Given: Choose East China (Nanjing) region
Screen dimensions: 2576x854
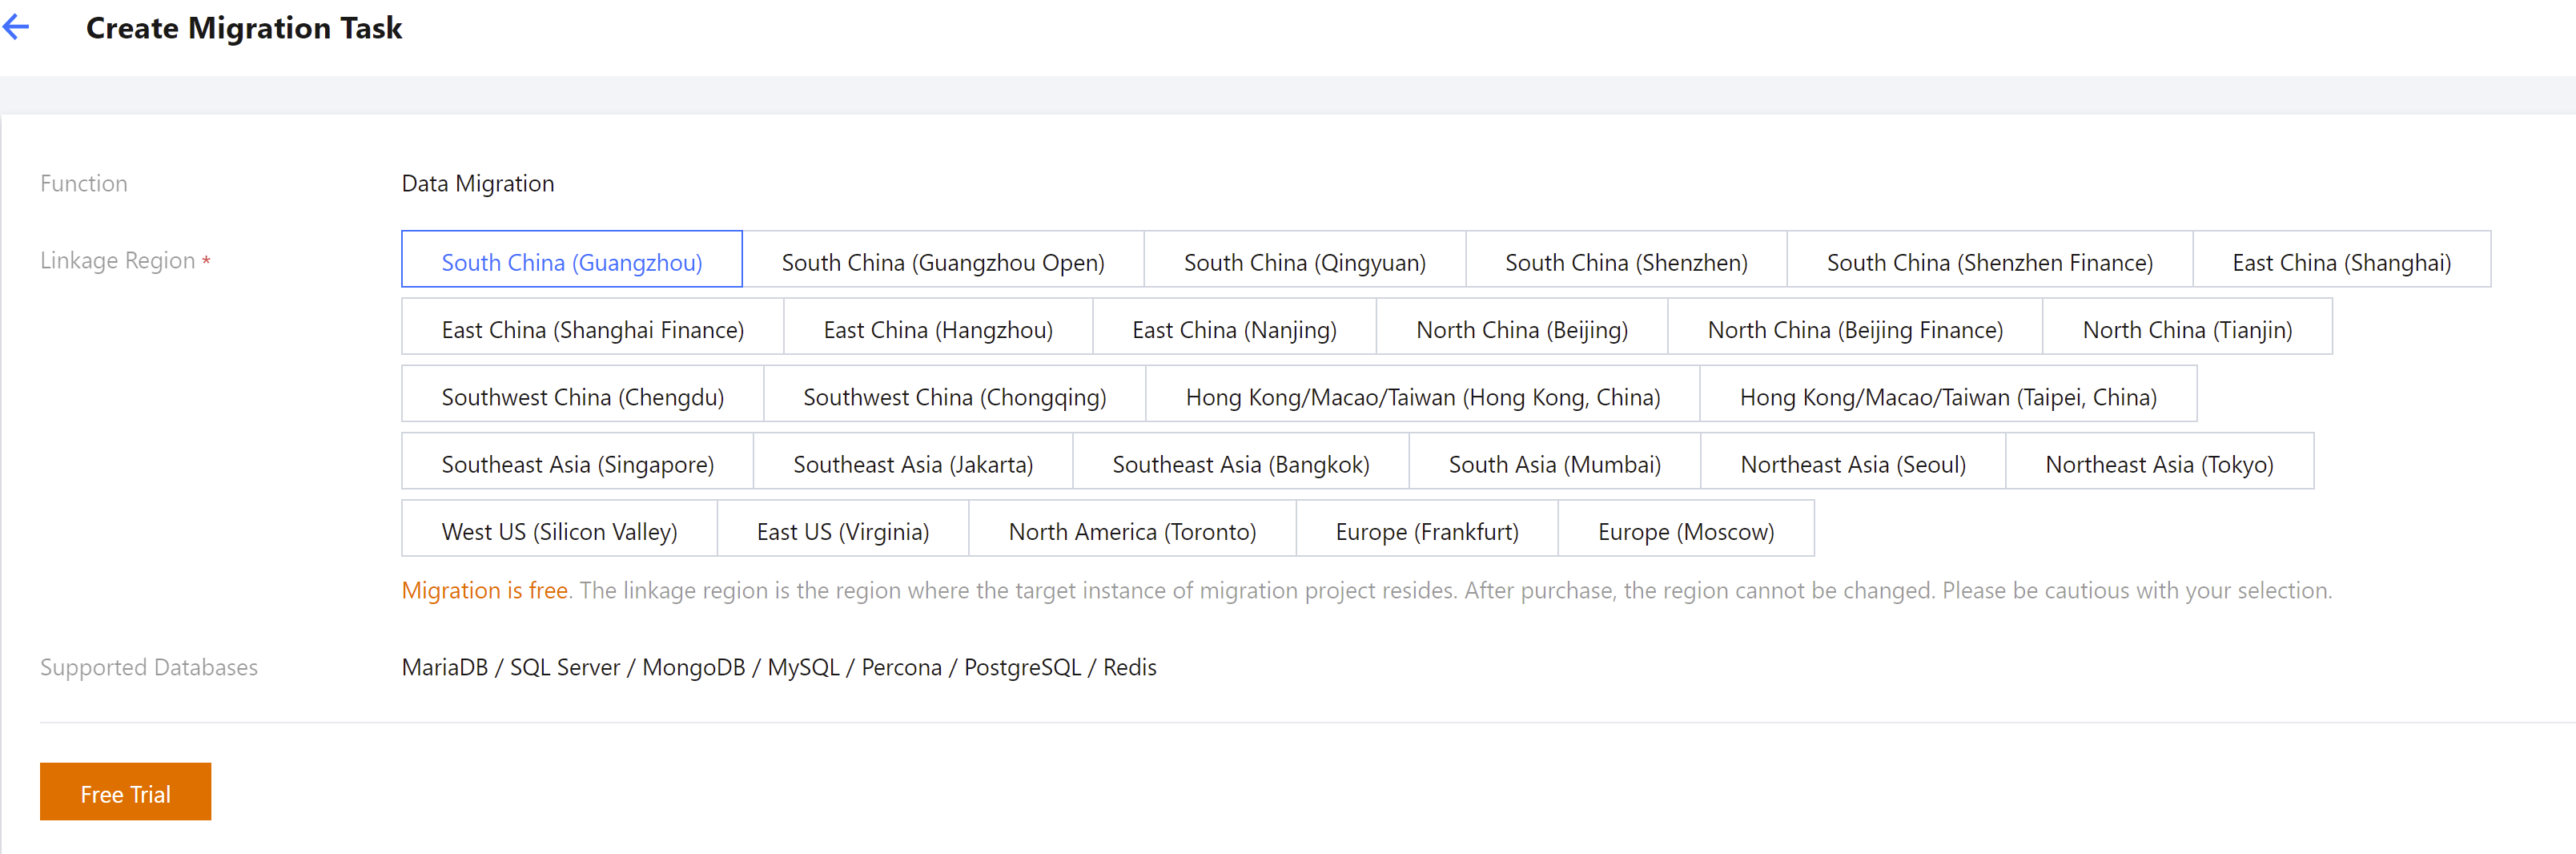Looking at the screenshot, I should point(1235,327).
